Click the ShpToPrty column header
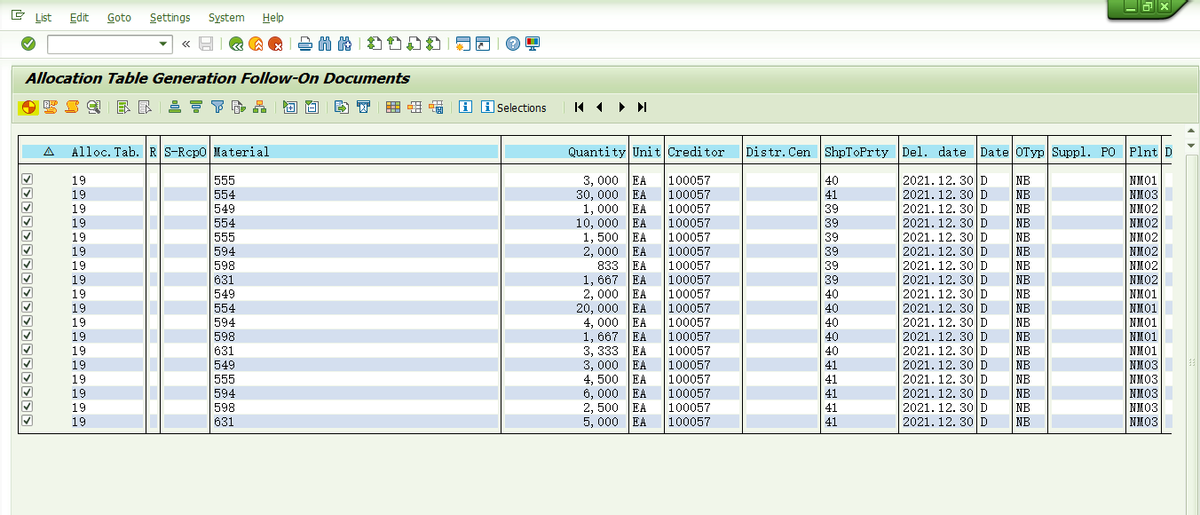 pos(859,152)
